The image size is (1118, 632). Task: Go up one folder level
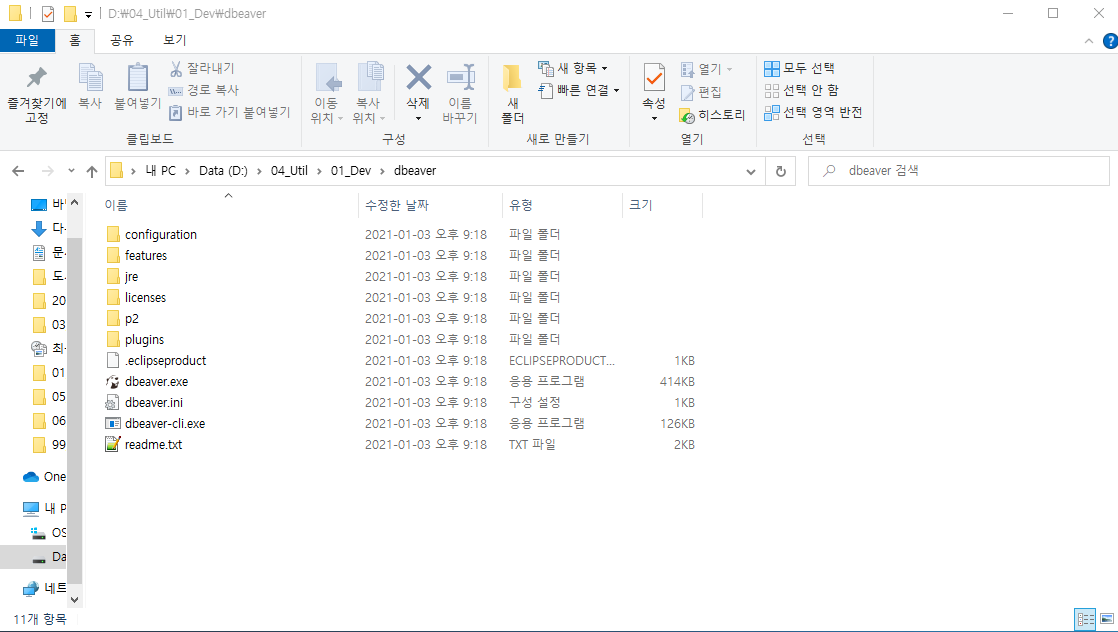92,171
